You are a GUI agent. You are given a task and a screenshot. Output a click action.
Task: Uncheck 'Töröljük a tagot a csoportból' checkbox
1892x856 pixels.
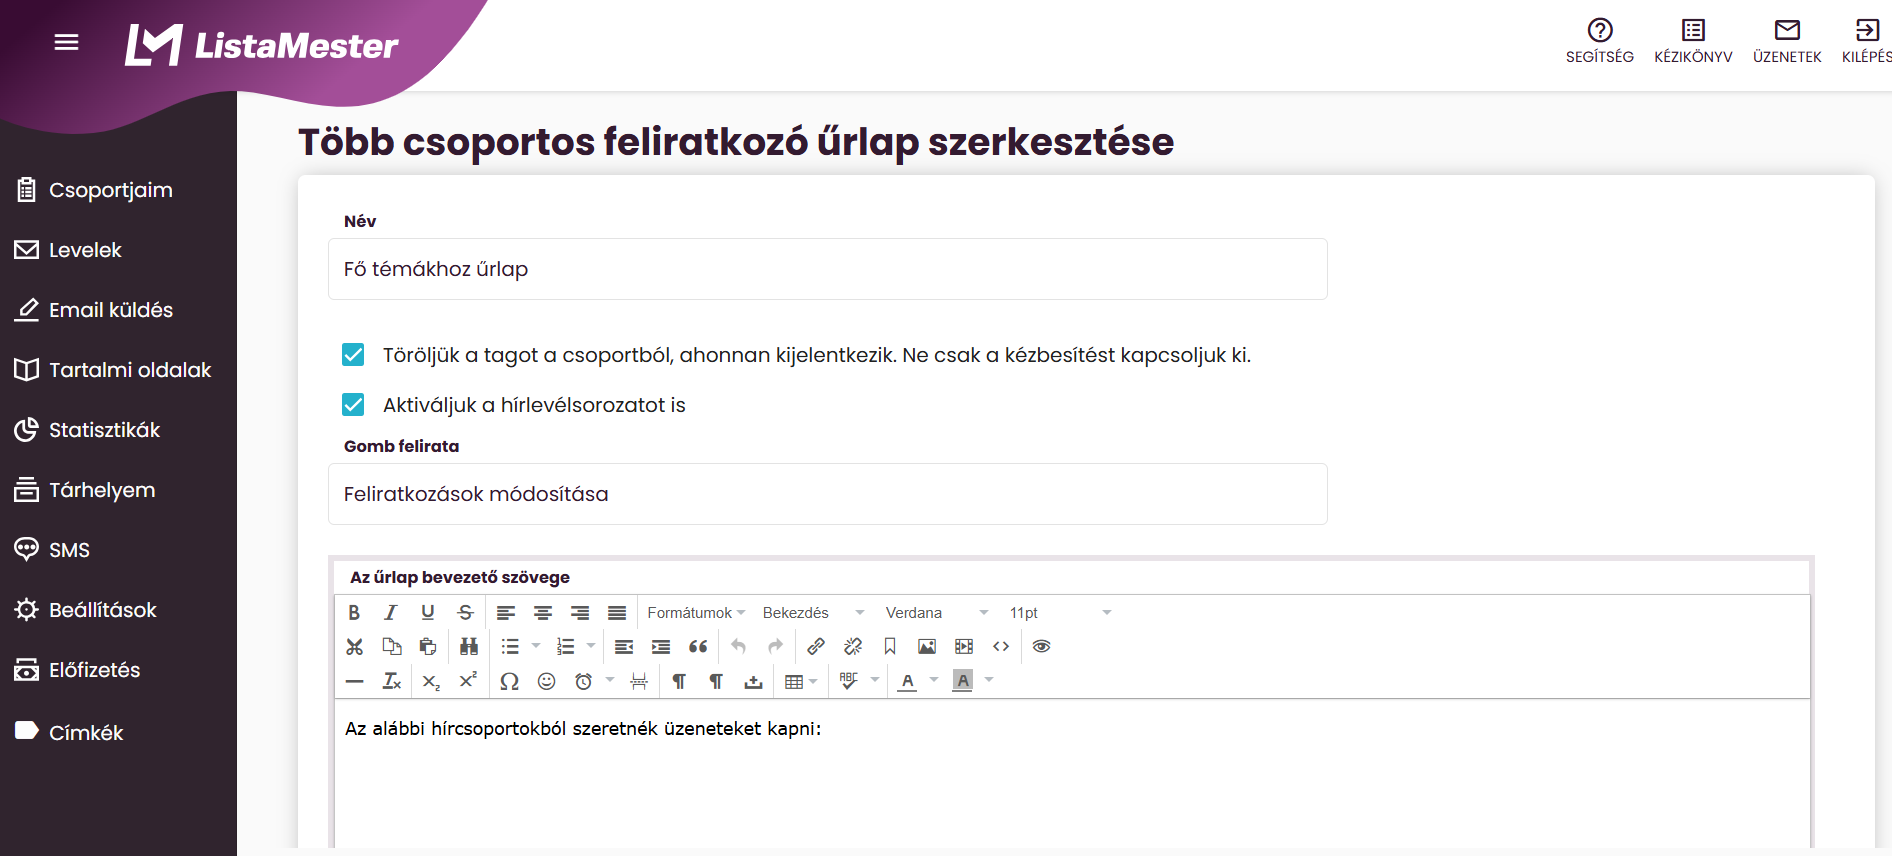point(353,354)
